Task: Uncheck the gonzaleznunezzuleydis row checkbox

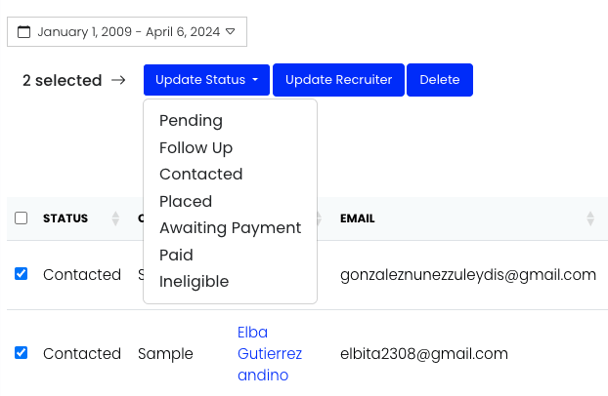Action: click(x=21, y=274)
